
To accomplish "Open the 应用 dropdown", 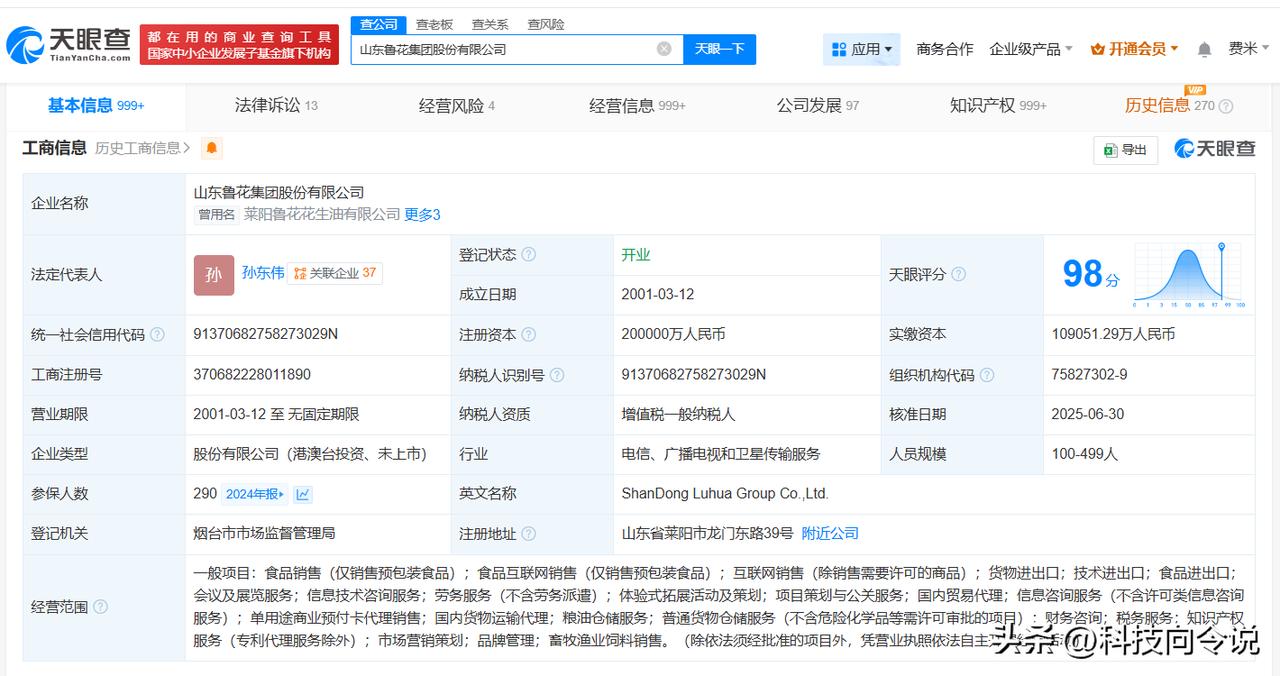I will [862, 49].
